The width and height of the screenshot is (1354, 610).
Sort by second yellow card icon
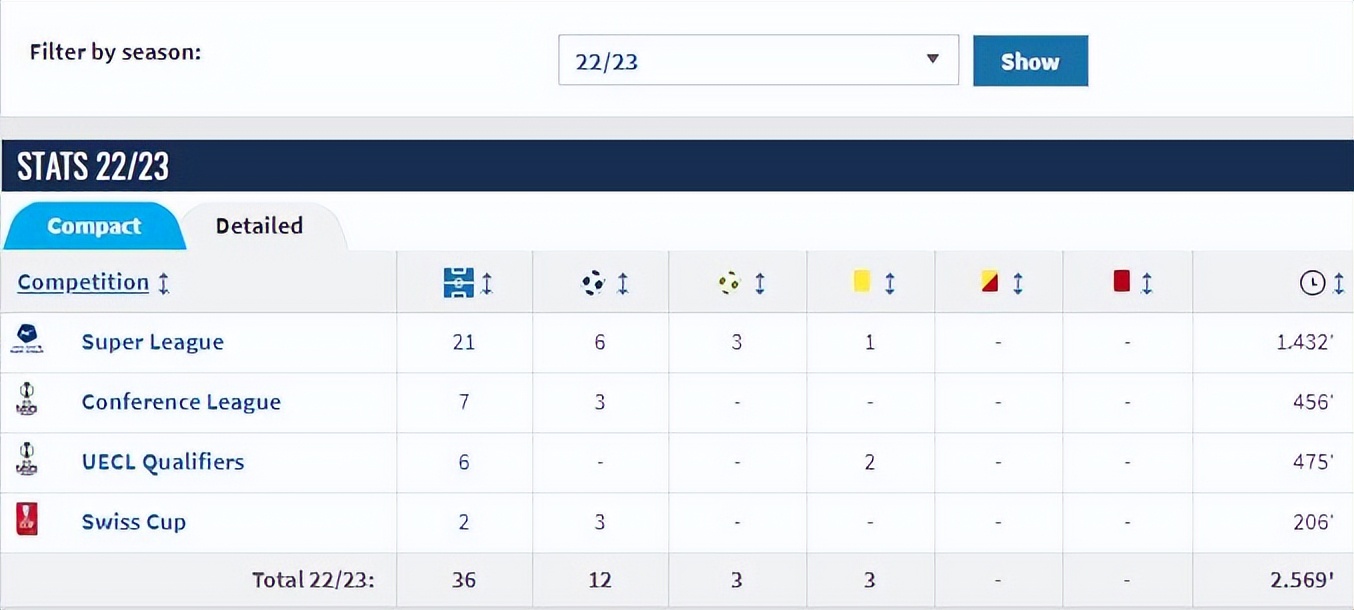click(990, 283)
